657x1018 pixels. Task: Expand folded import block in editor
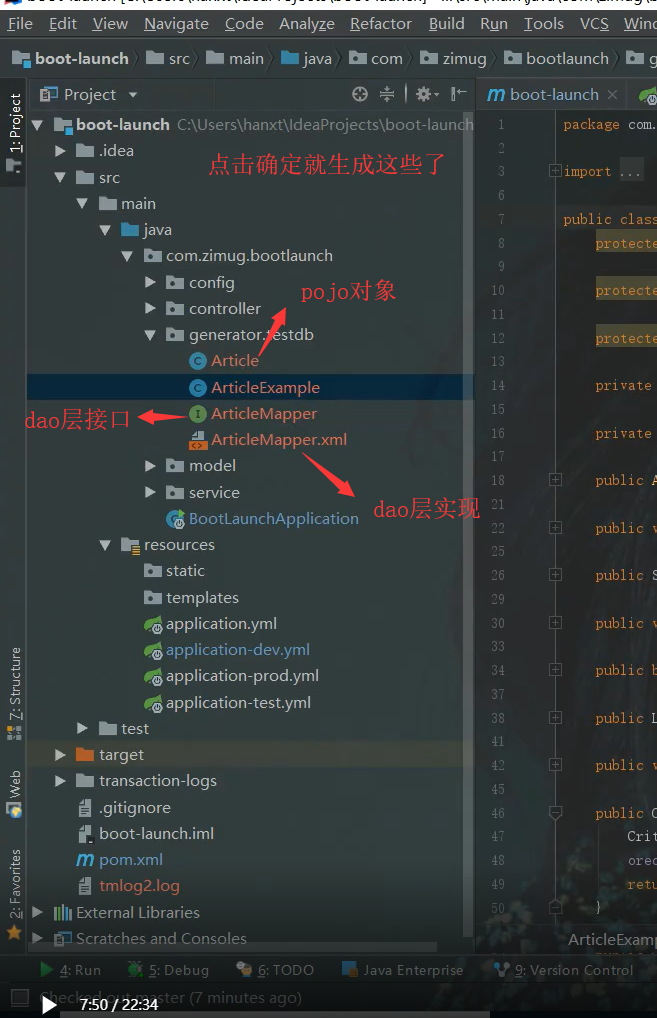(x=555, y=171)
